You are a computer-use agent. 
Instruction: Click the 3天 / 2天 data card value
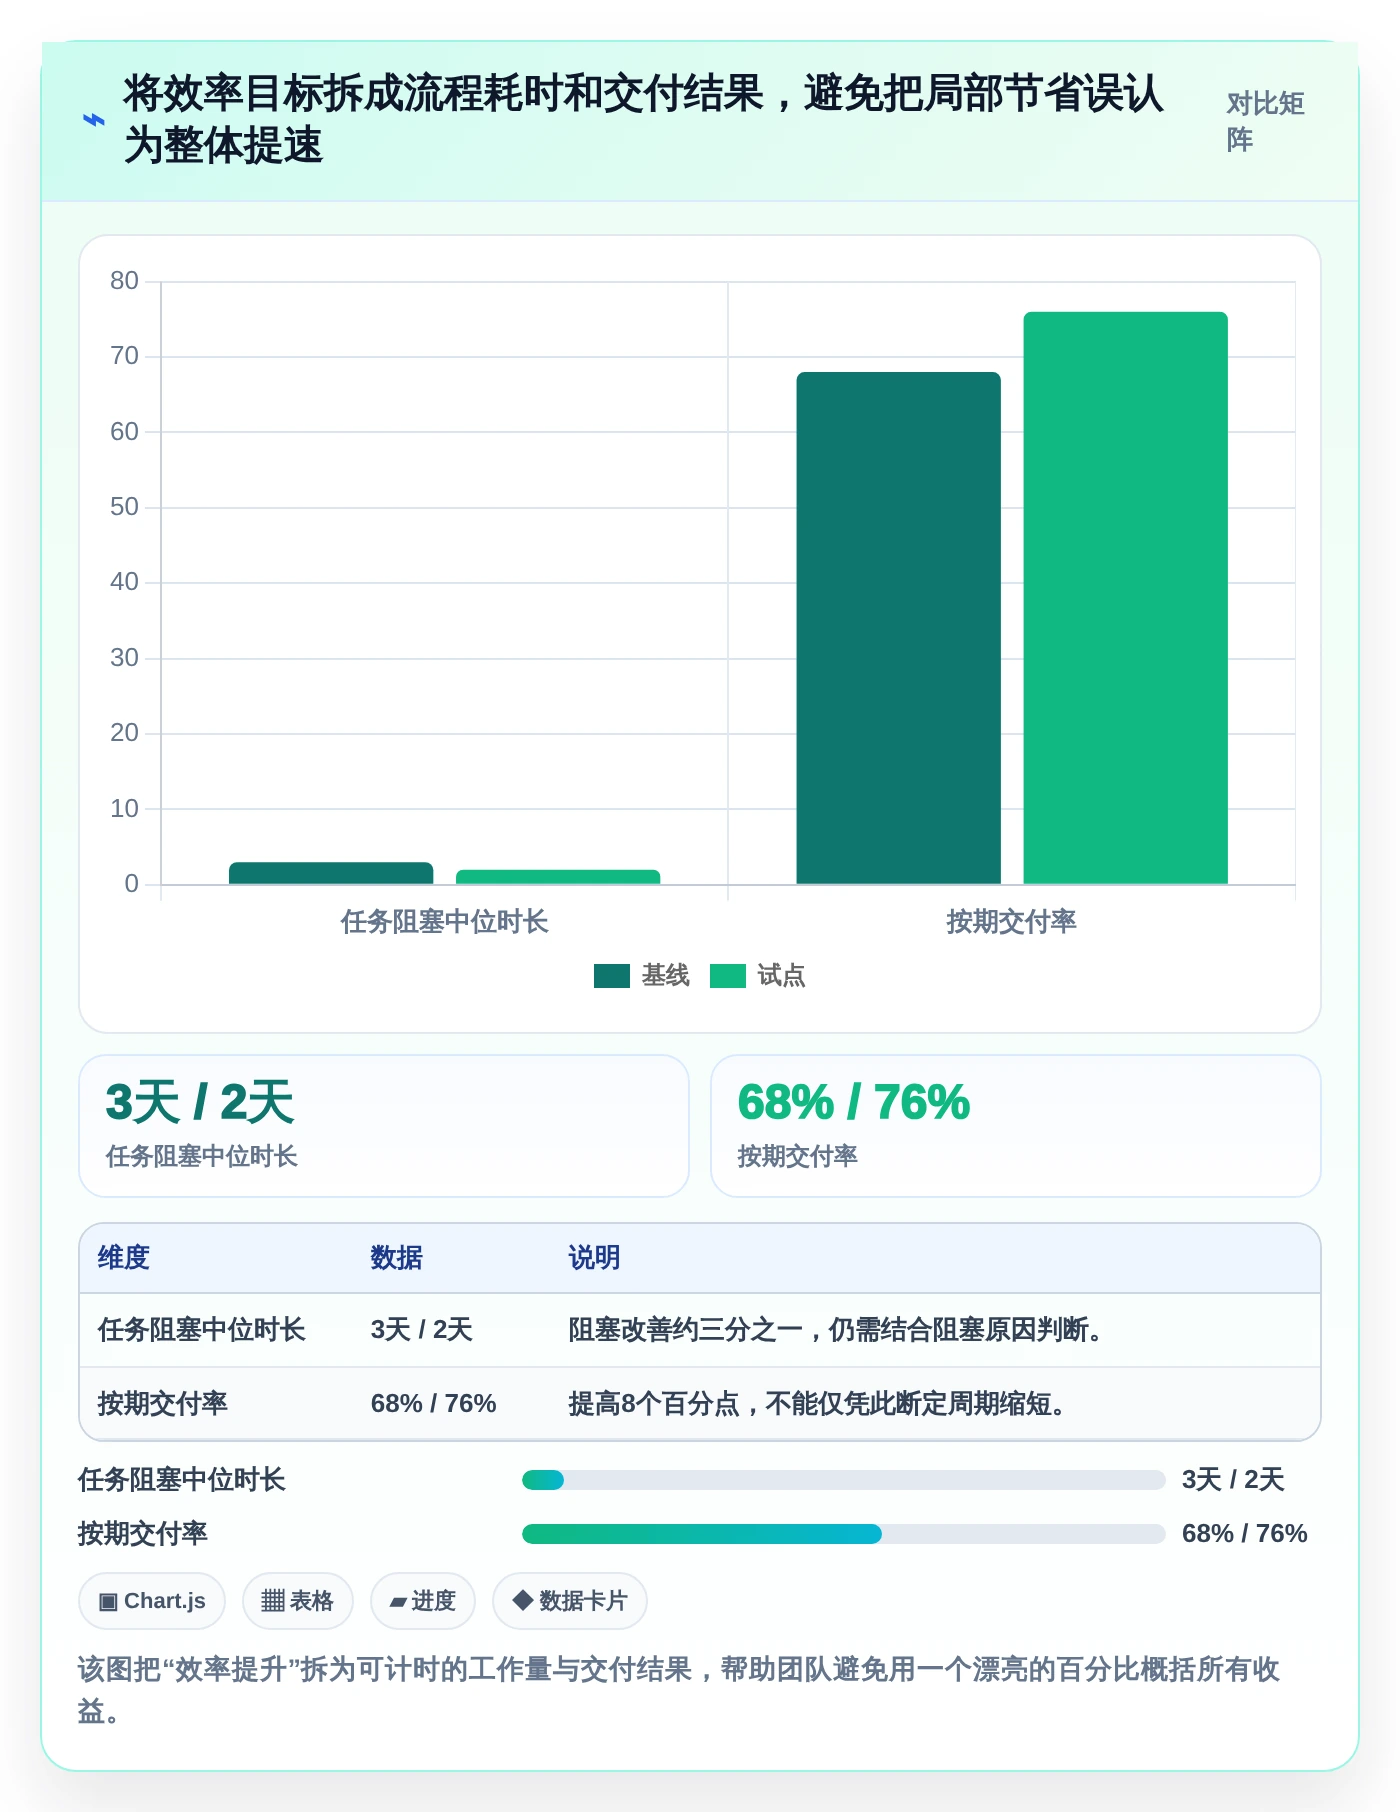point(200,1103)
